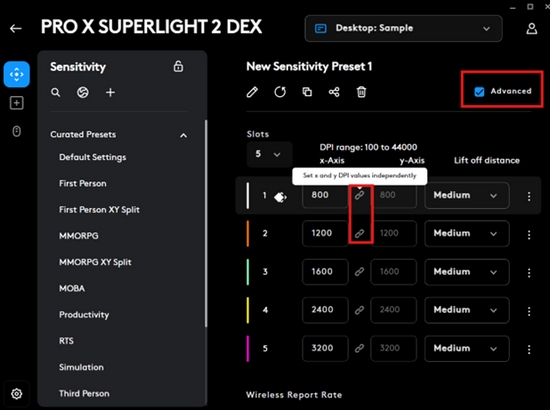This screenshot has height=410, width=550.
Task: Browse community presets globe icon
Action: [83, 93]
